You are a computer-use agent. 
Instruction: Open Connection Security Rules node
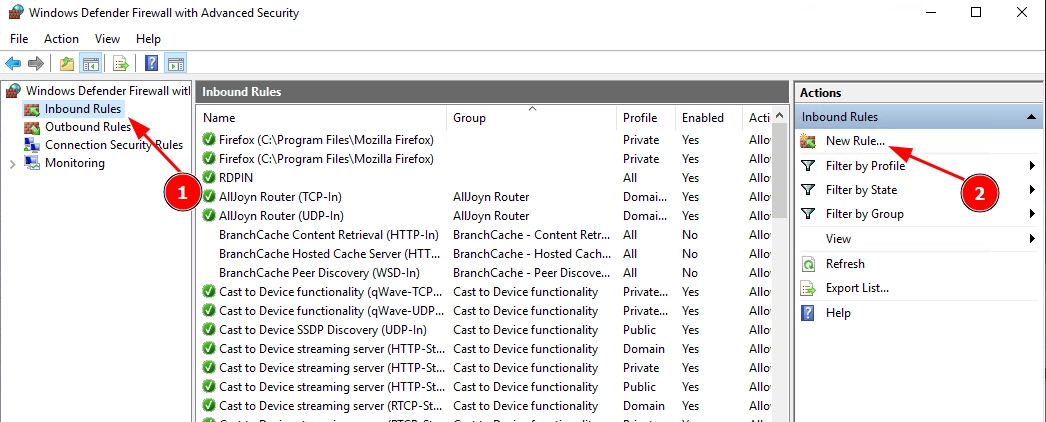113,145
